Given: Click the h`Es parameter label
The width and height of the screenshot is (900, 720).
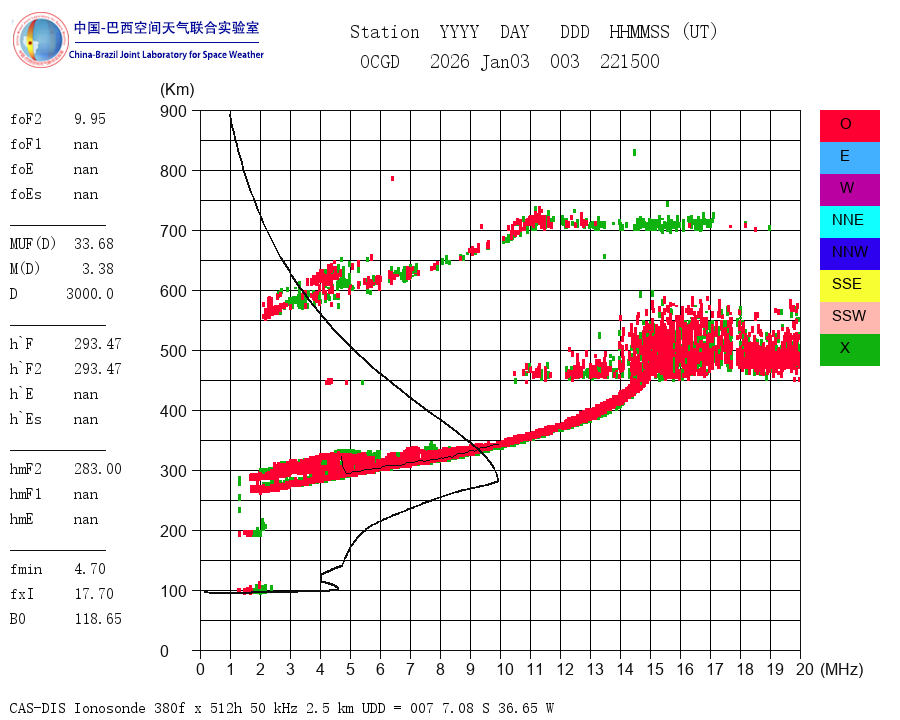Looking at the screenshot, I should 26,419.
